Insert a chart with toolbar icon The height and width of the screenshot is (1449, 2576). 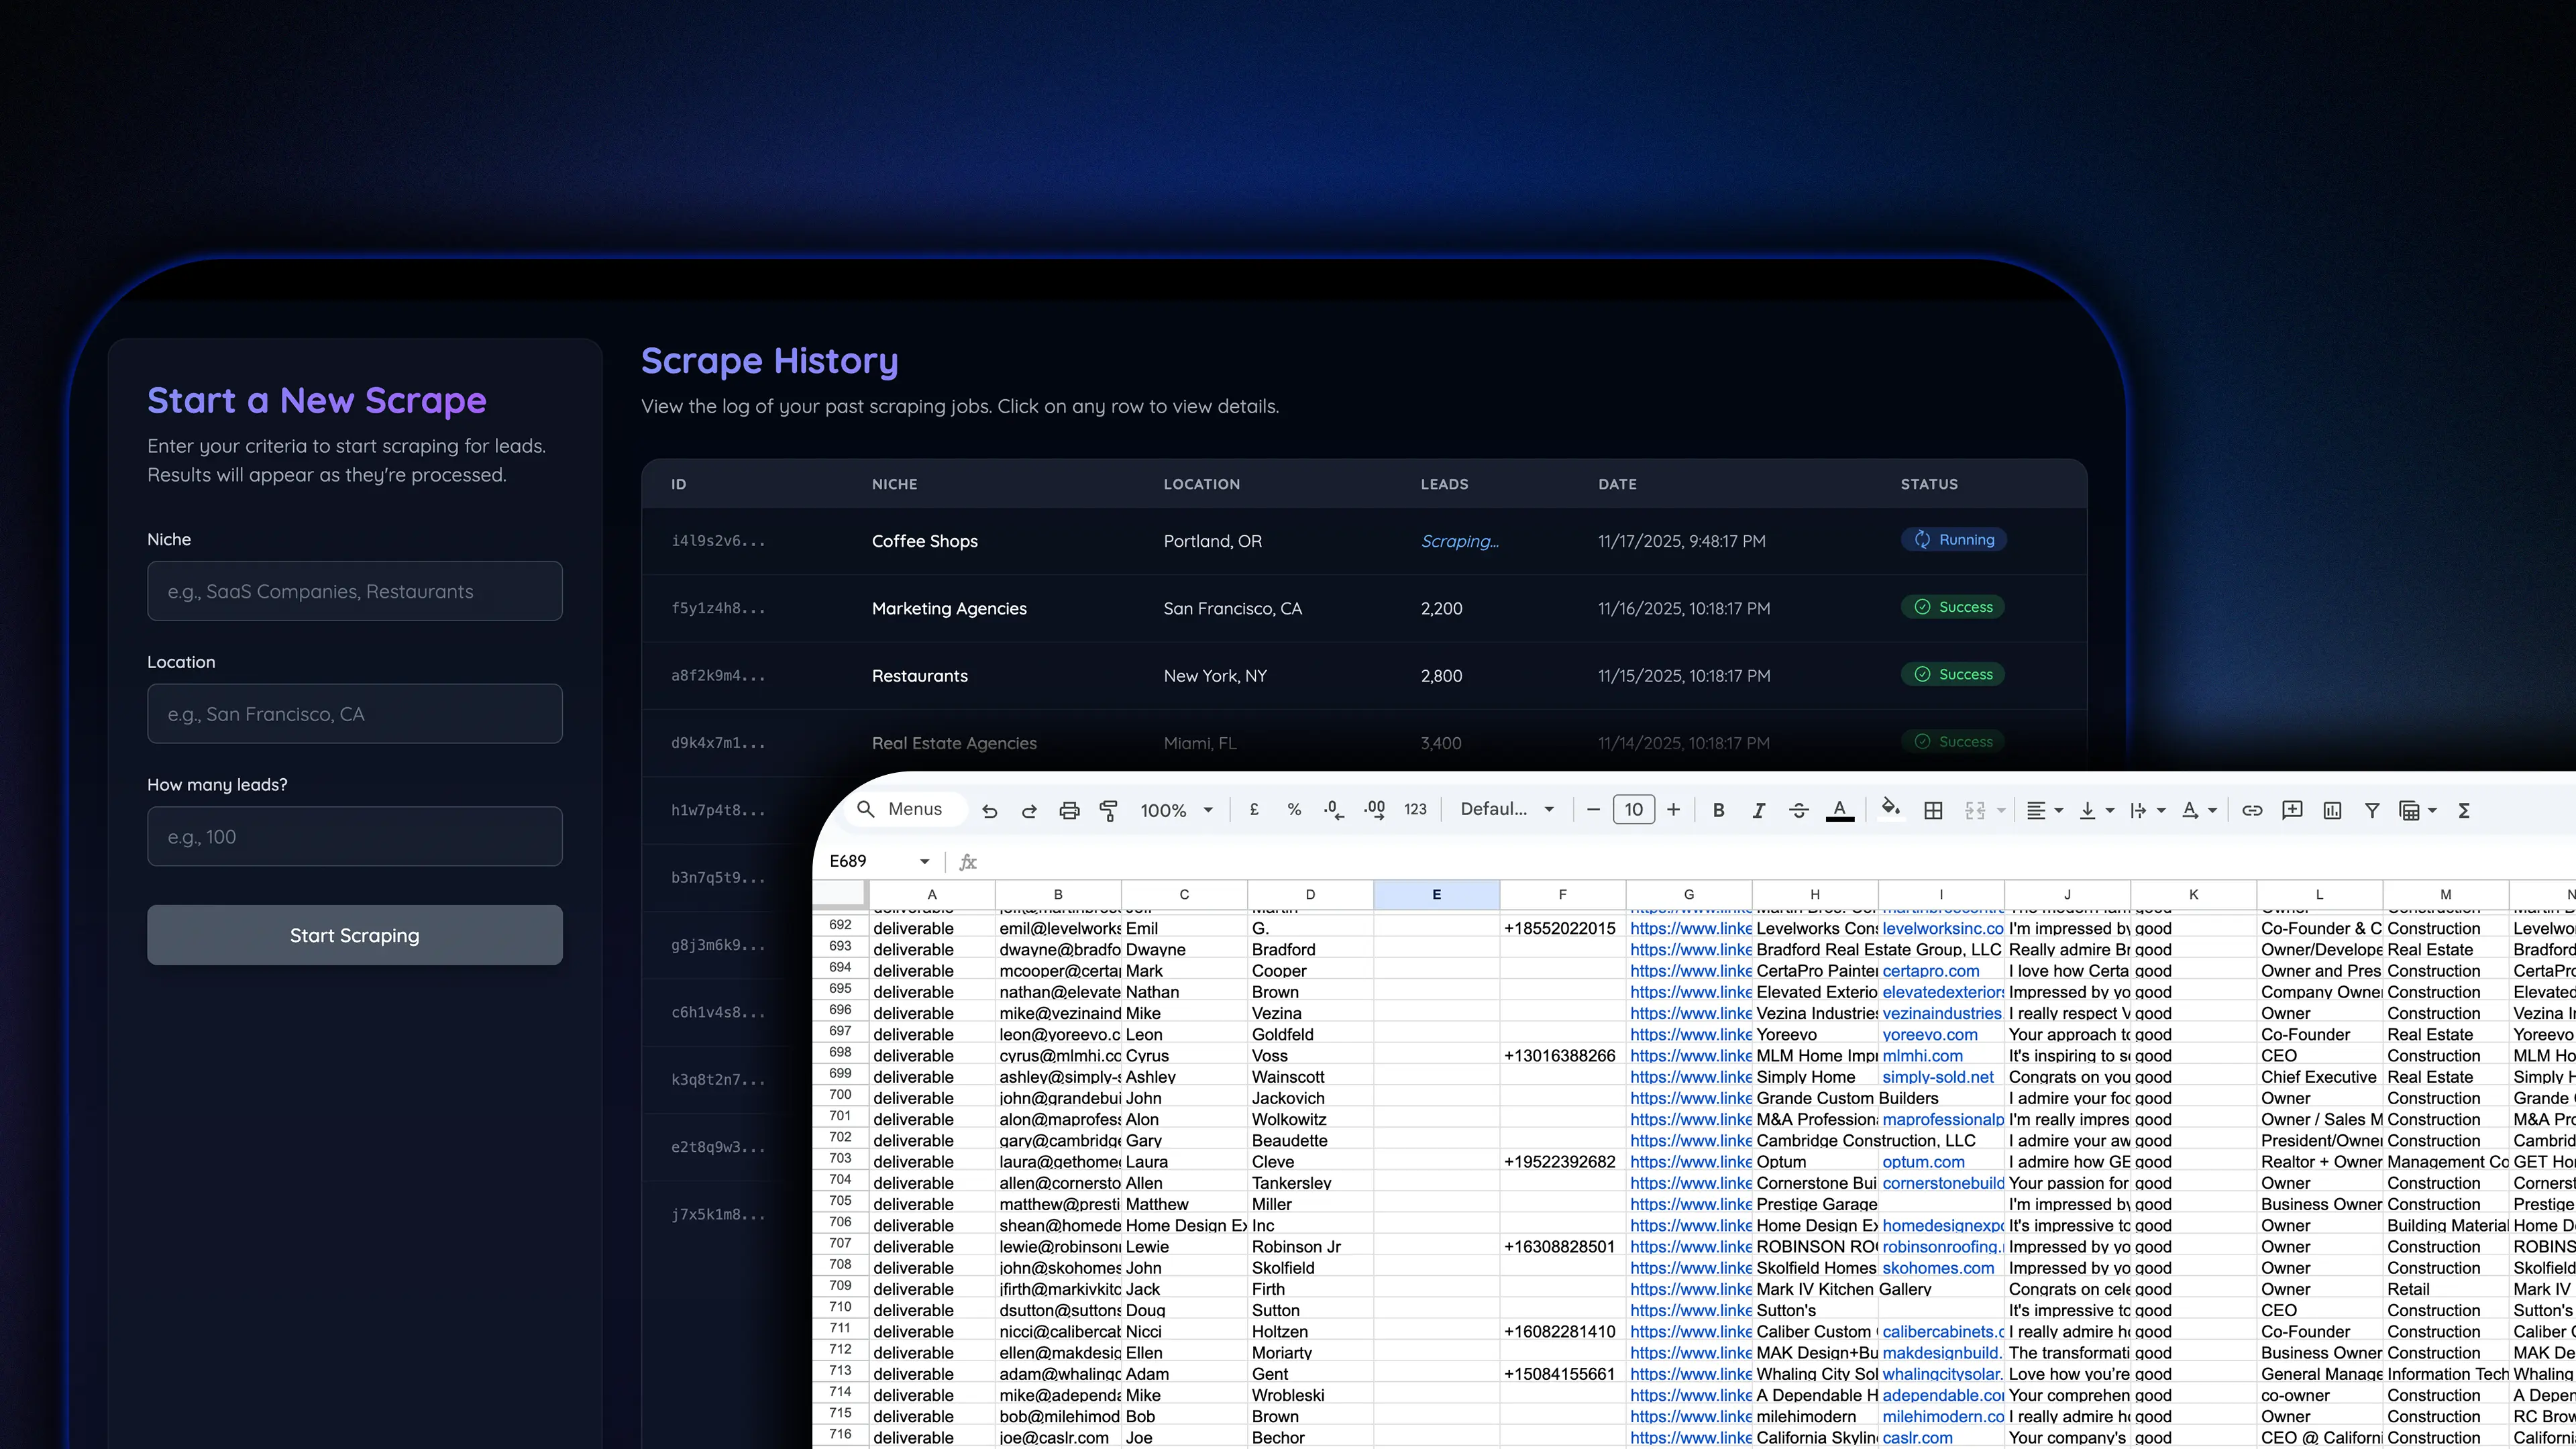click(x=2332, y=810)
